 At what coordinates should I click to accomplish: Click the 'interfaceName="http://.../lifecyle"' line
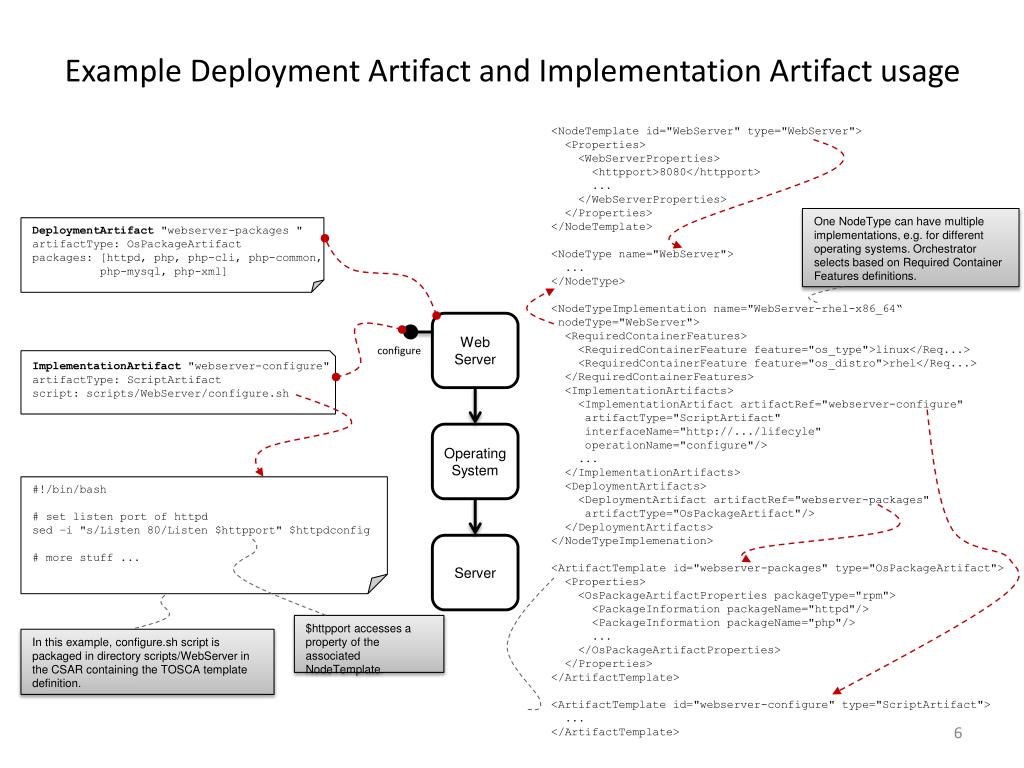[703, 432]
